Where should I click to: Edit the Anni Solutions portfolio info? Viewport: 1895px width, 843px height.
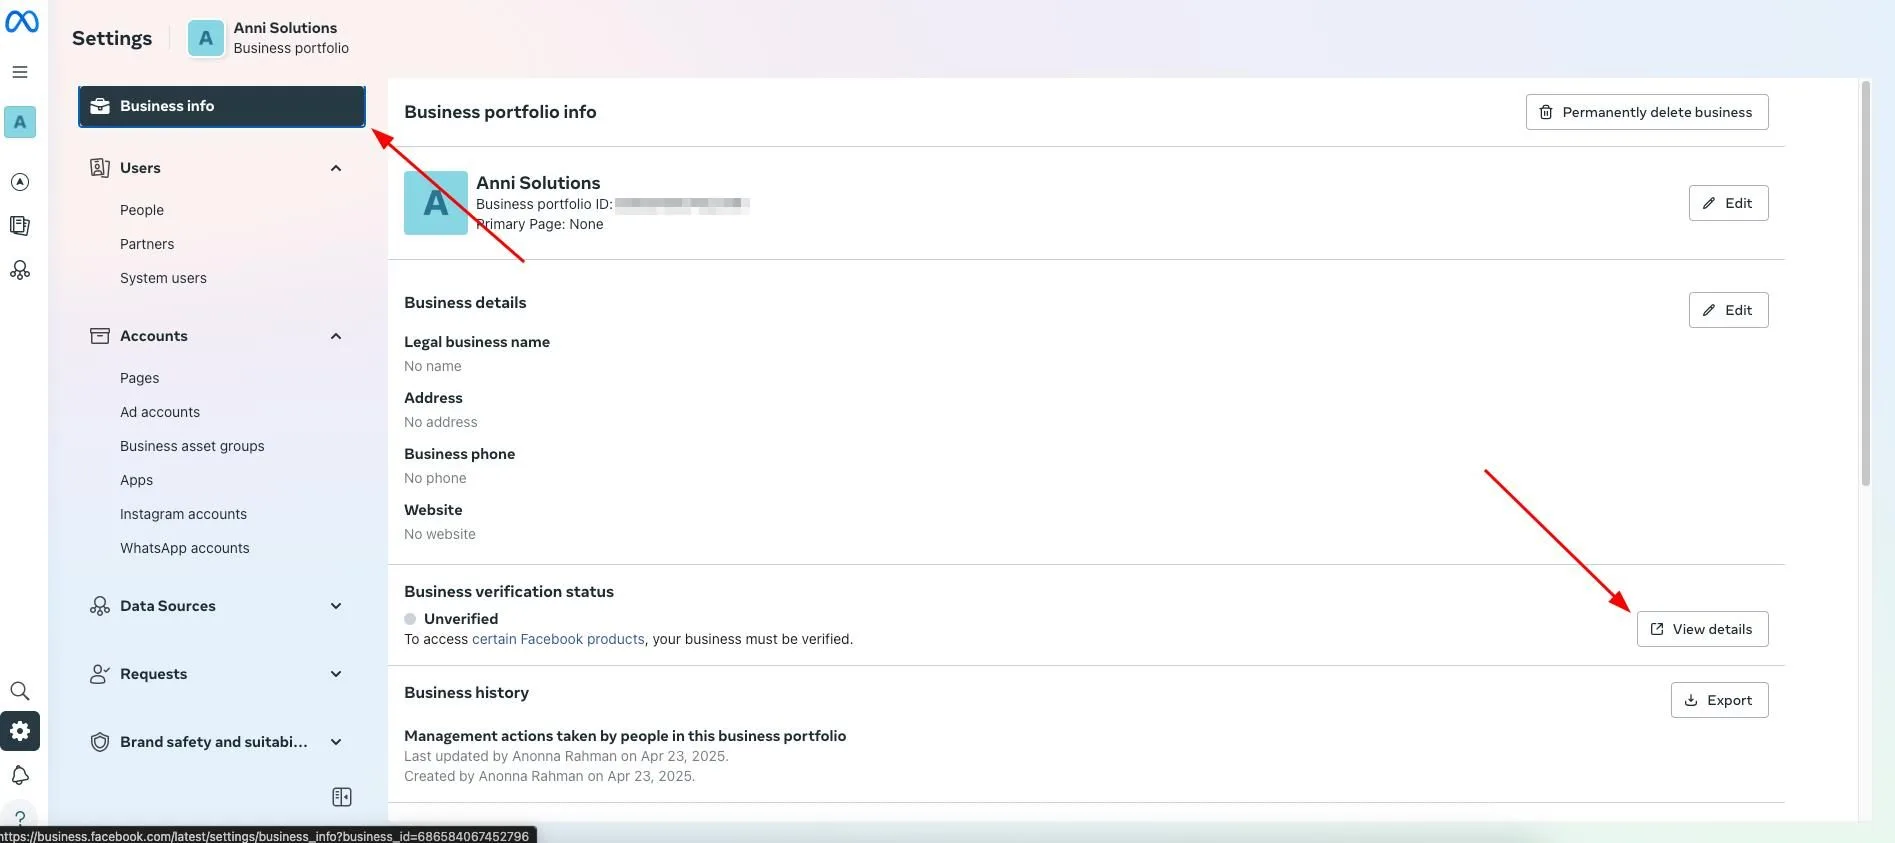point(1728,203)
